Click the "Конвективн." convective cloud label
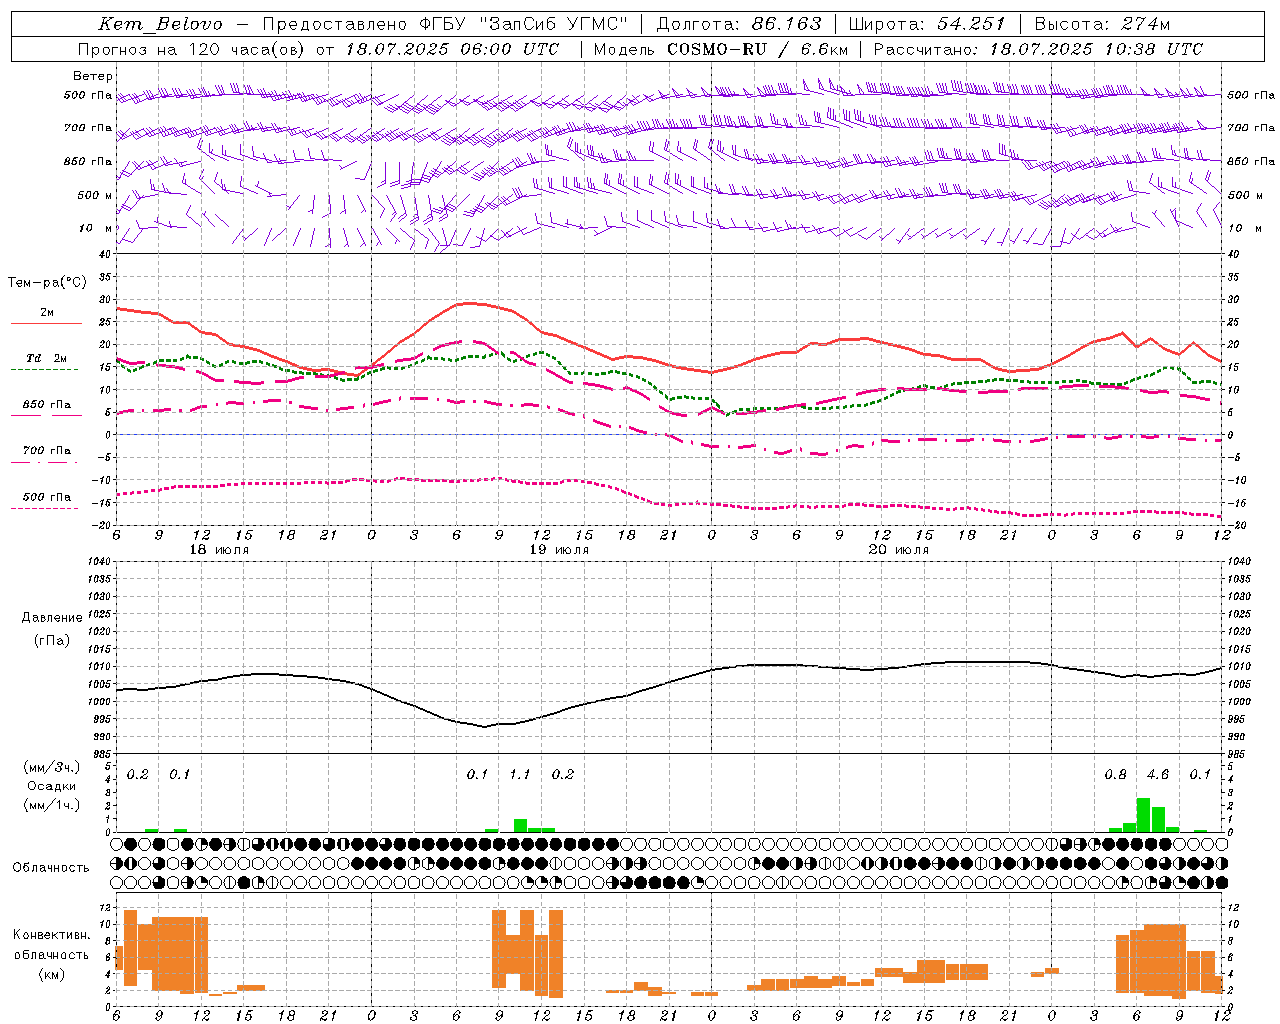Image resolution: width=1280 pixels, height=1024 pixels. [x=51, y=935]
